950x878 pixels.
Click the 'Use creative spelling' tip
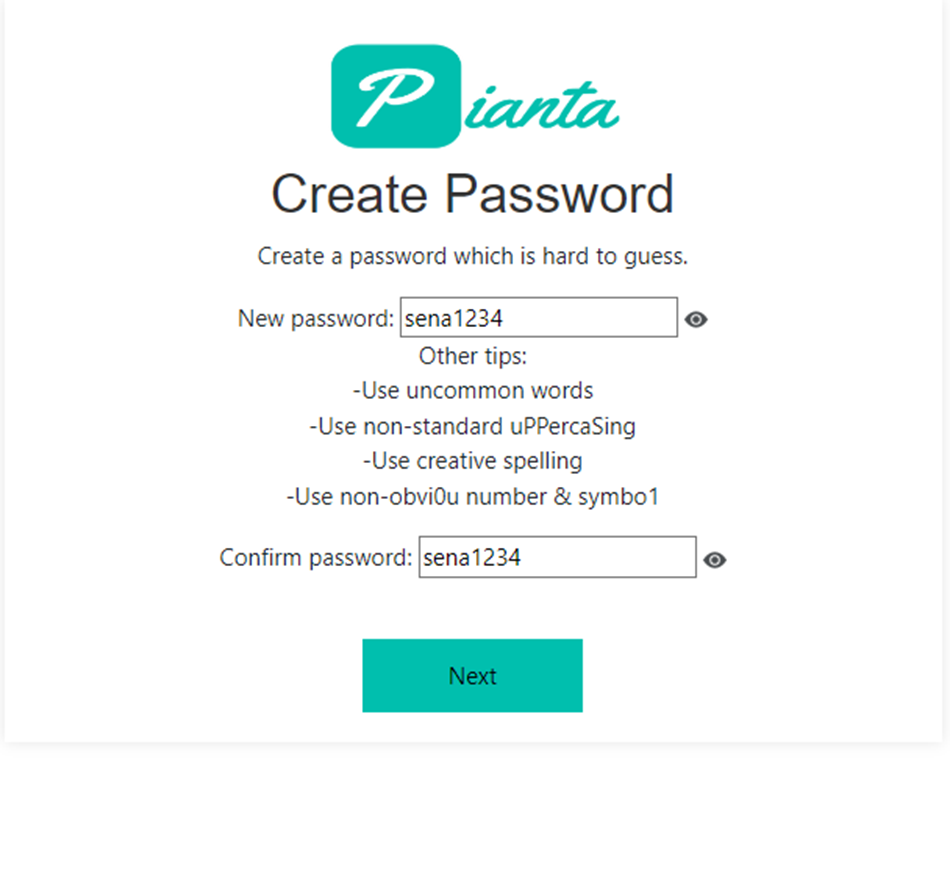click(x=472, y=461)
